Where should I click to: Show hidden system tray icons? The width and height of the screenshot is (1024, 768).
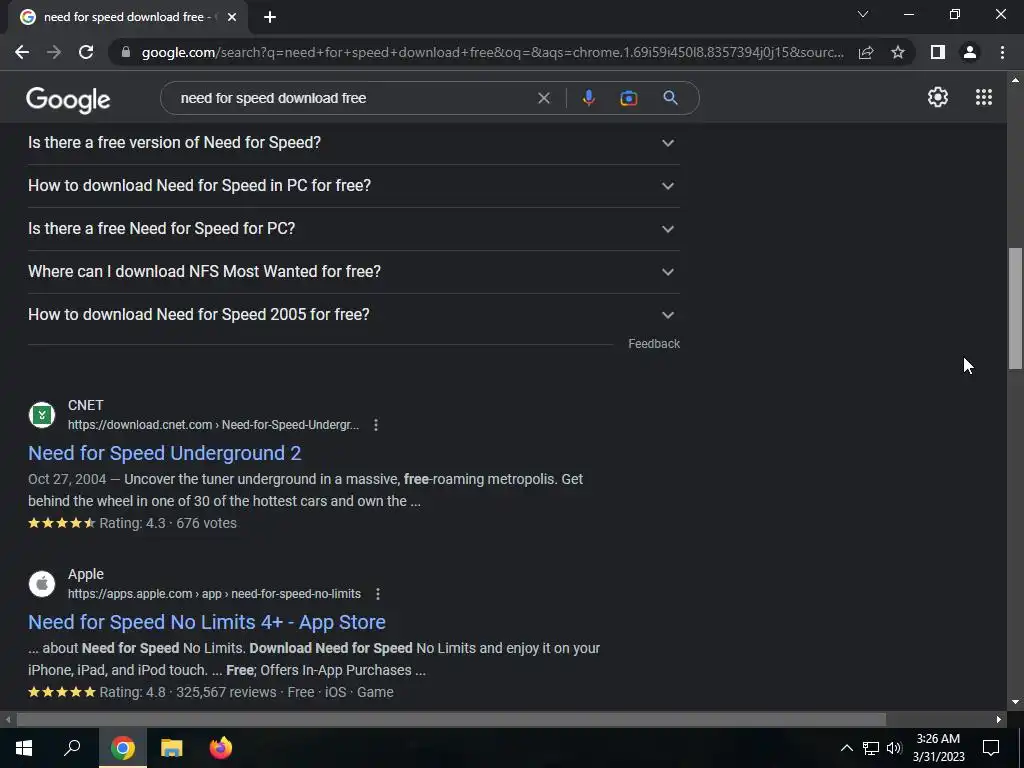click(846, 748)
